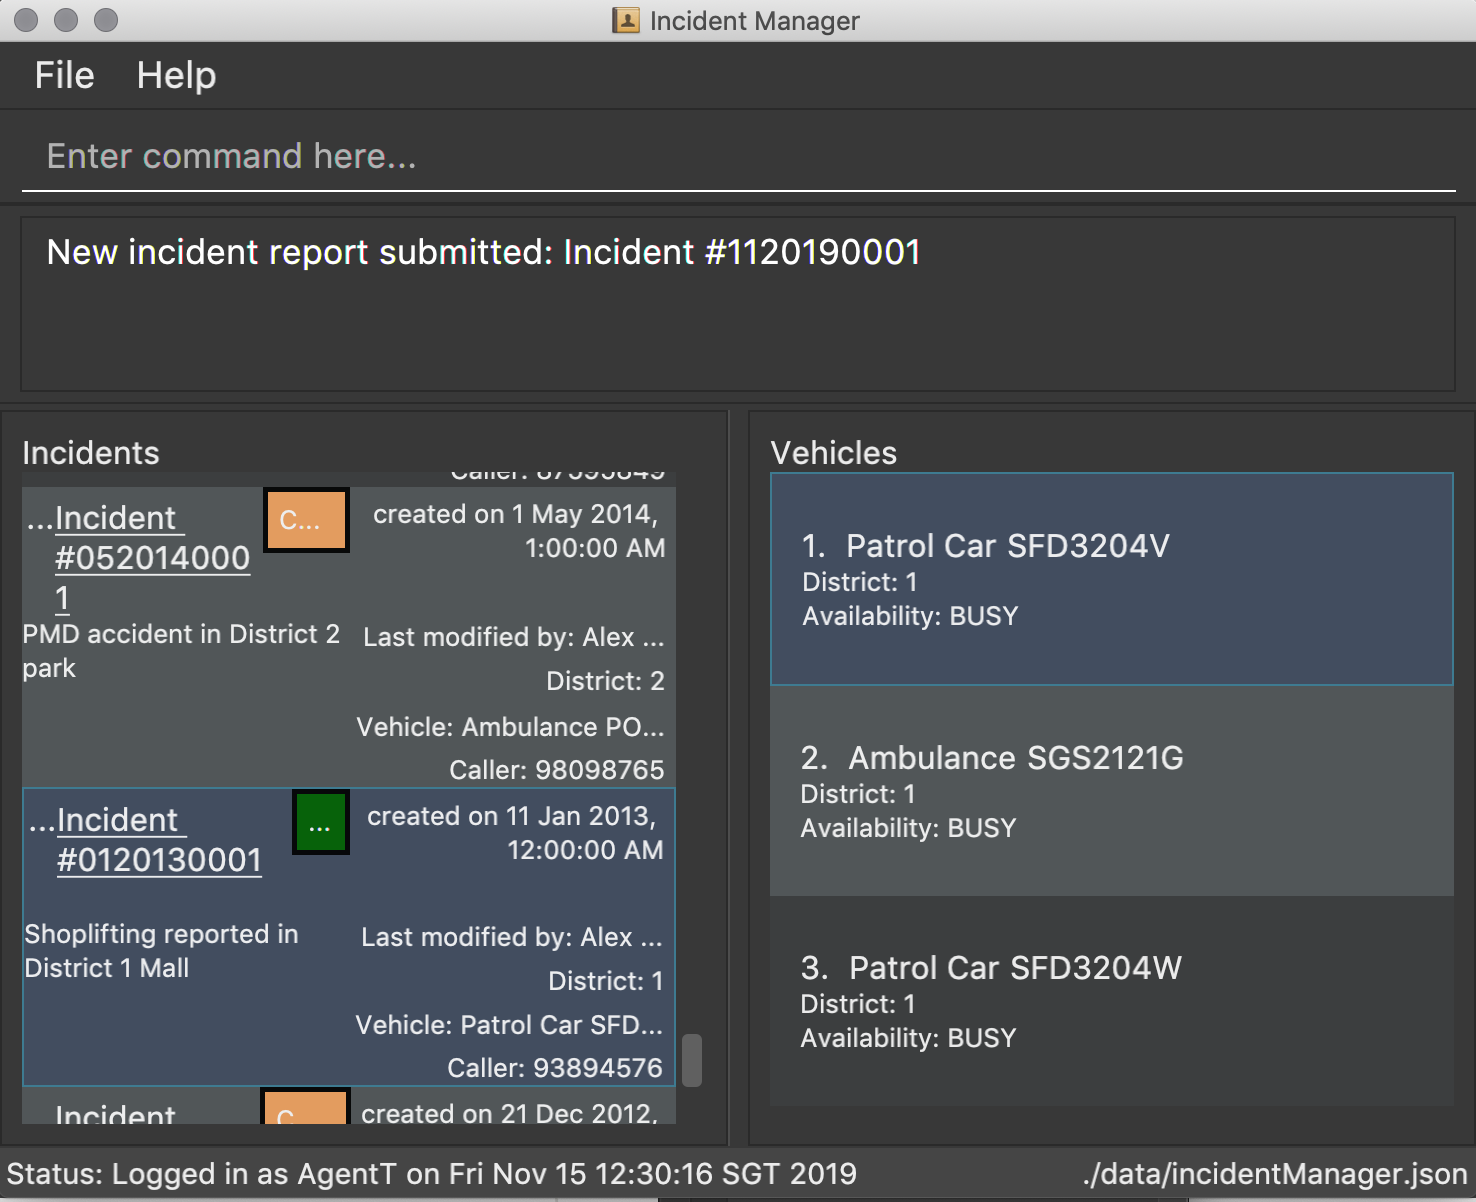Image resolution: width=1476 pixels, height=1202 pixels.
Task: Click 'created on 11 Jan 2013' timestamp
Action: (514, 833)
